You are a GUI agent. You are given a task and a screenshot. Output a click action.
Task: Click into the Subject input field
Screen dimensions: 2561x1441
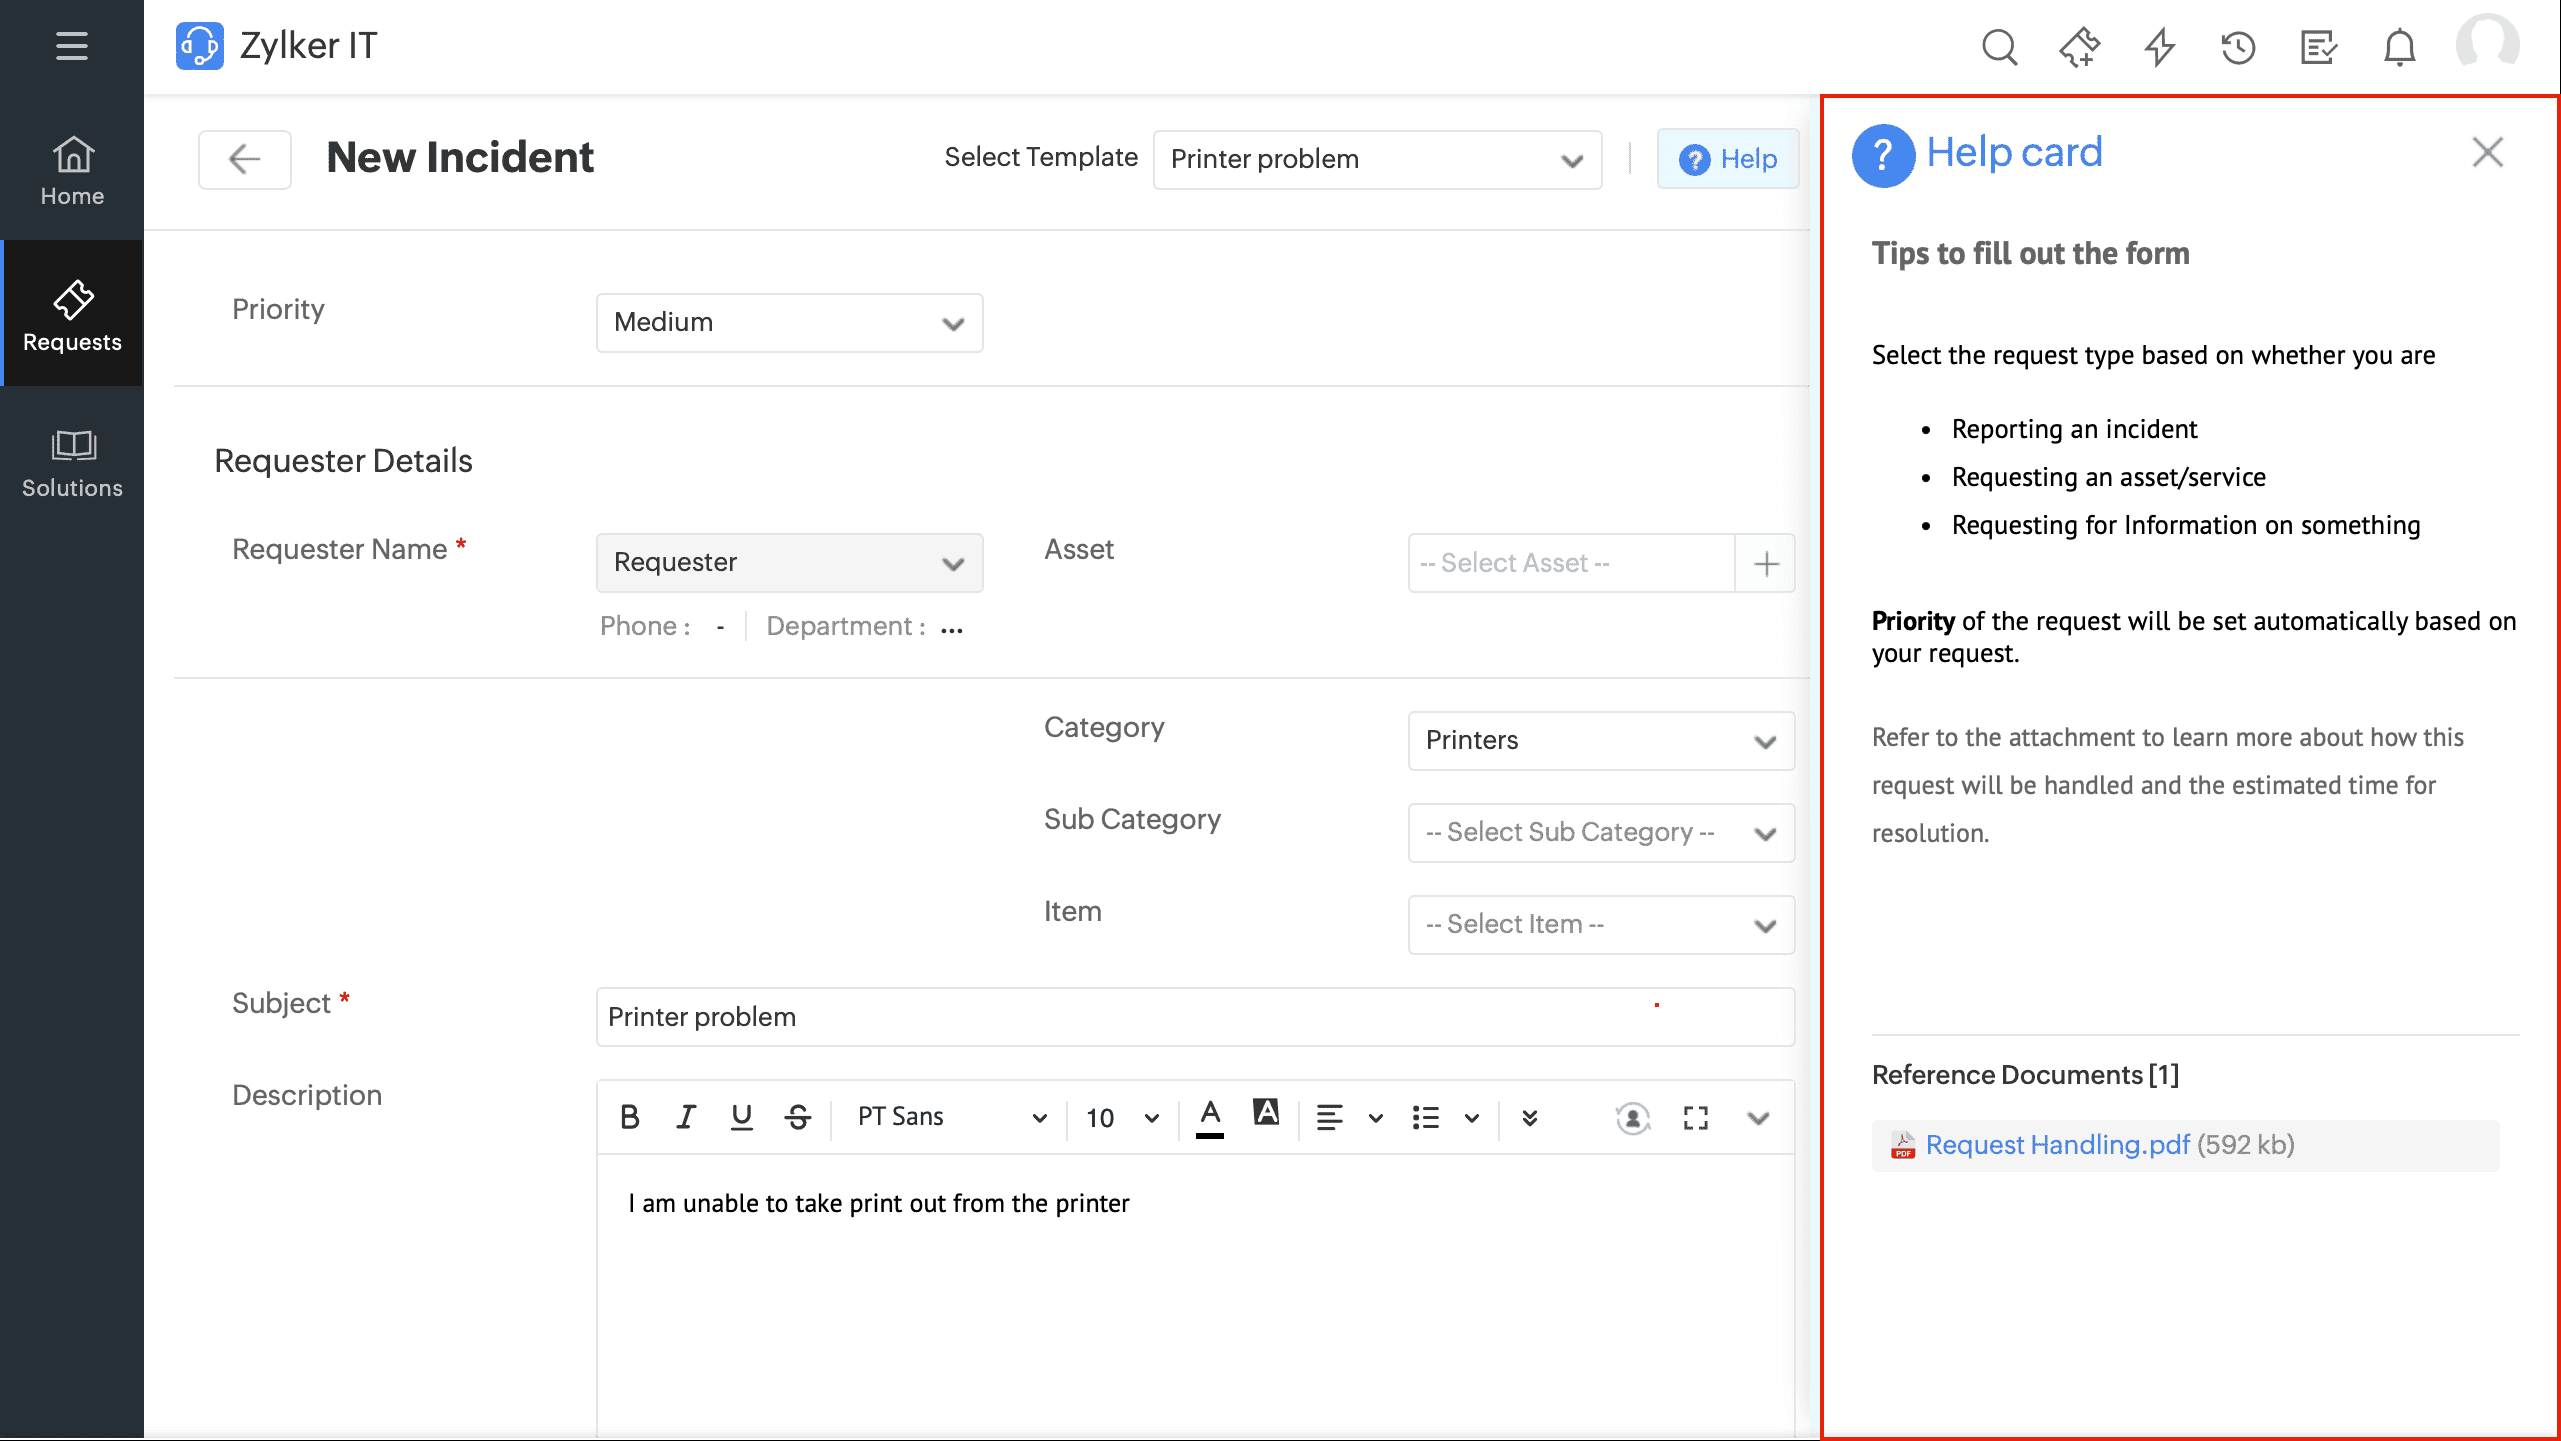(1195, 1018)
